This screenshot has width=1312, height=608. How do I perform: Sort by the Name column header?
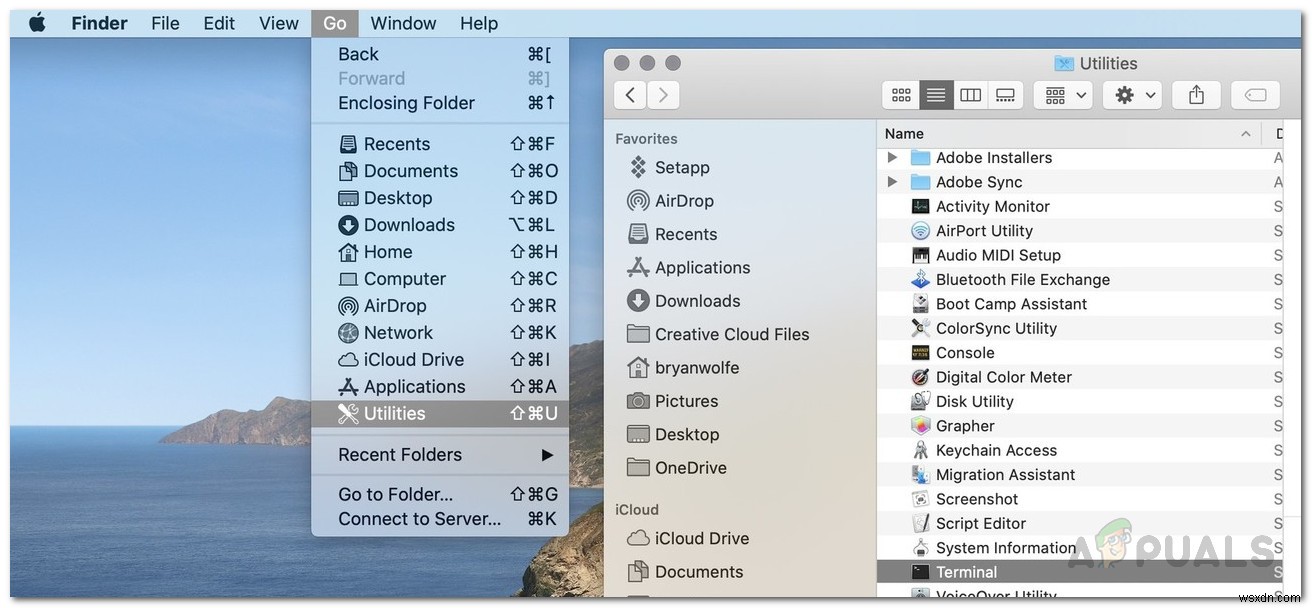tap(904, 133)
